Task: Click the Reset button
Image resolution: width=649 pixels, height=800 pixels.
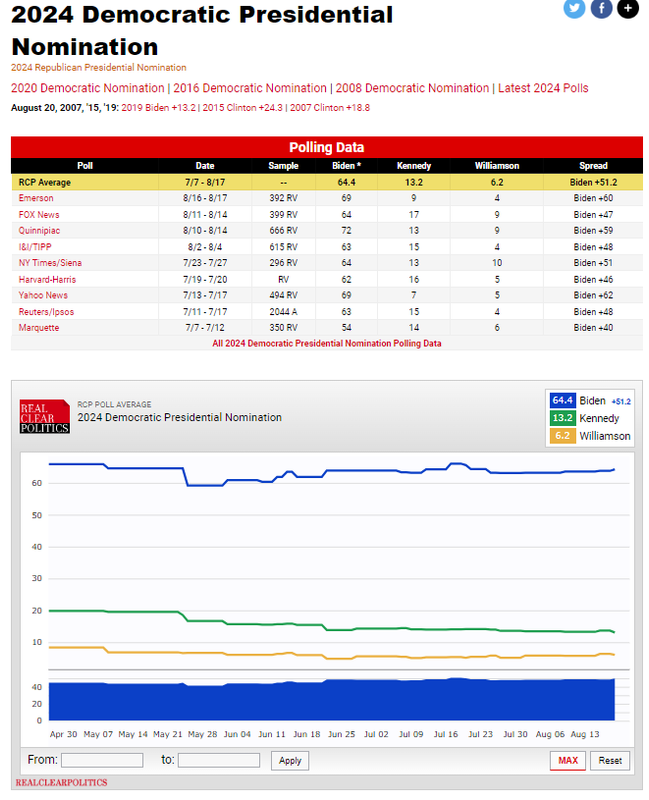Action: [610, 761]
